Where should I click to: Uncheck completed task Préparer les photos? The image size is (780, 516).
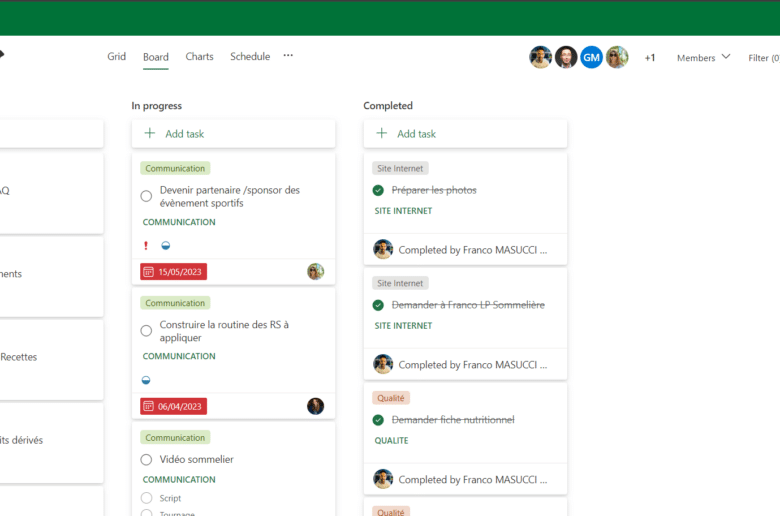378,190
